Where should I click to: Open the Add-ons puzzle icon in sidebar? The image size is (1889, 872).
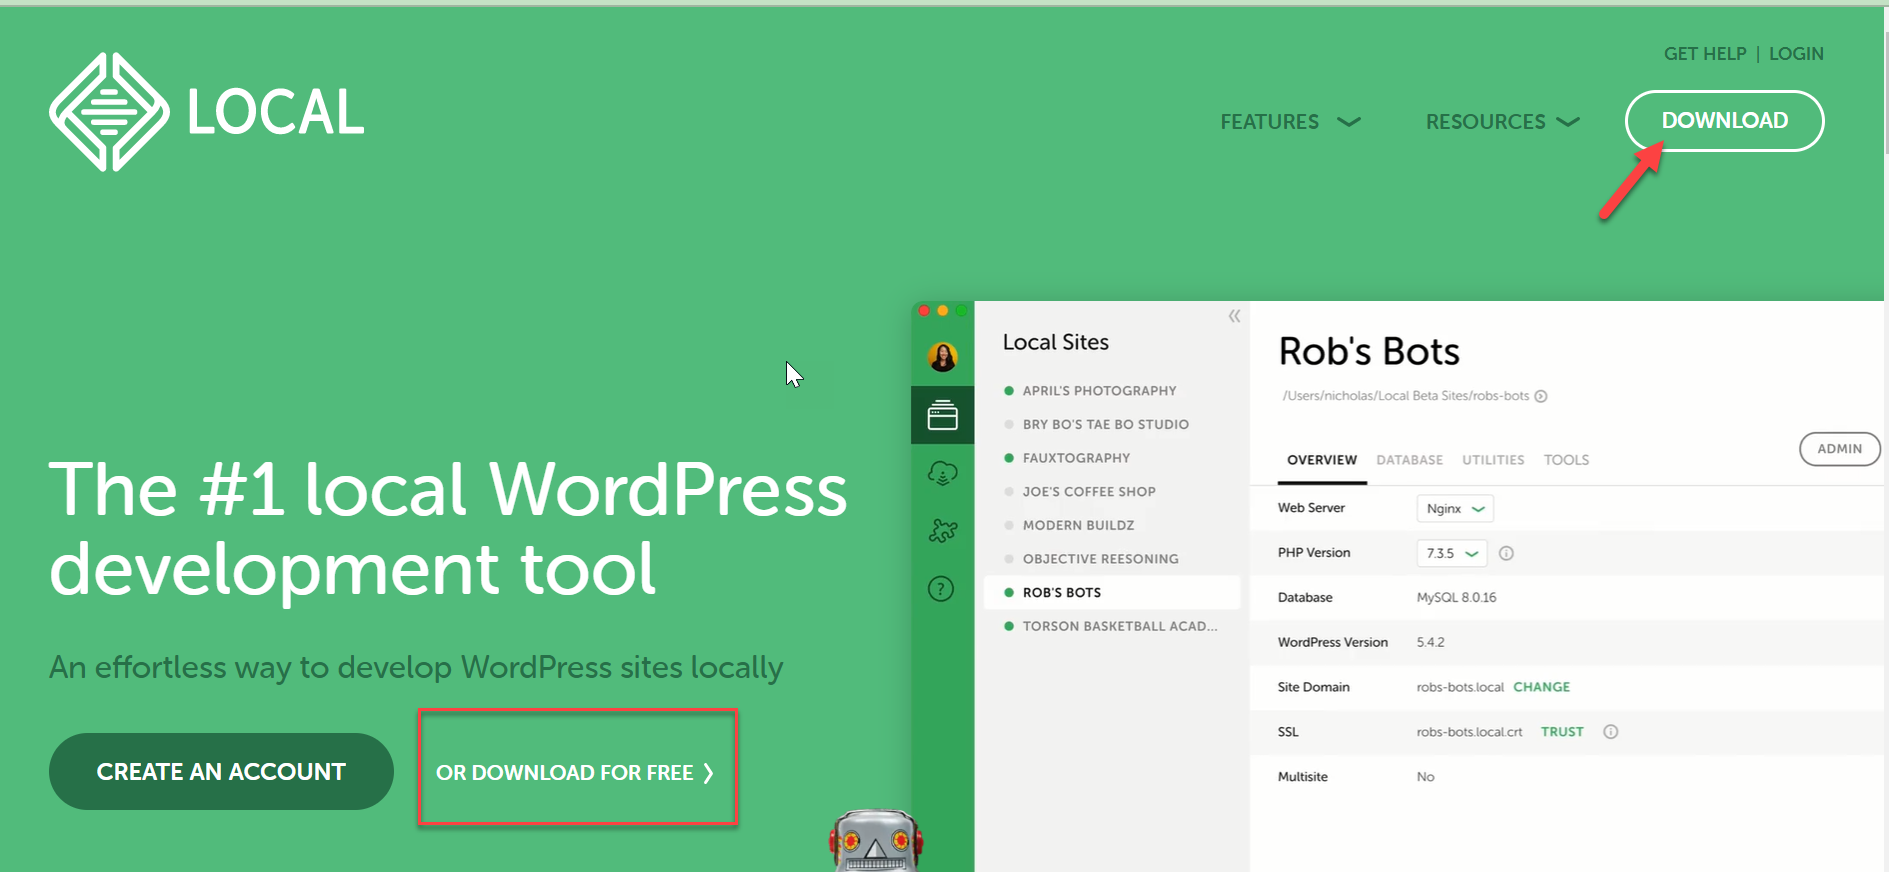click(x=942, y=531)
